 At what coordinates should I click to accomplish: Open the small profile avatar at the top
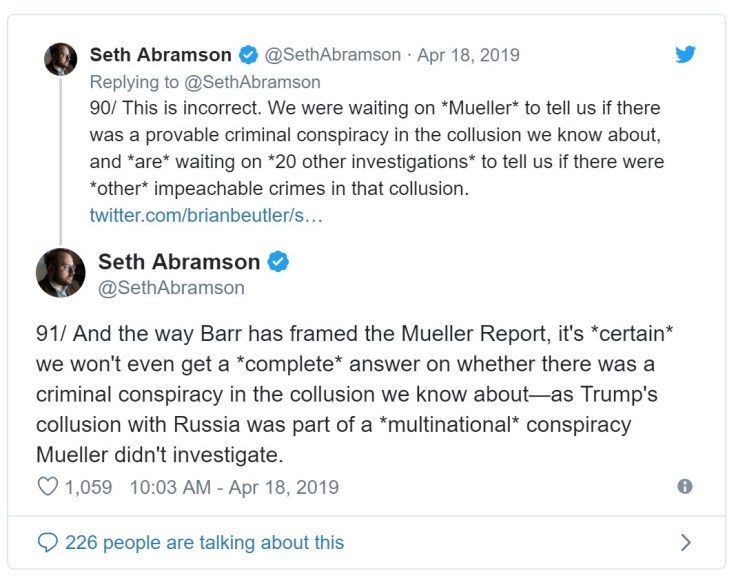(x=60, y=59)
